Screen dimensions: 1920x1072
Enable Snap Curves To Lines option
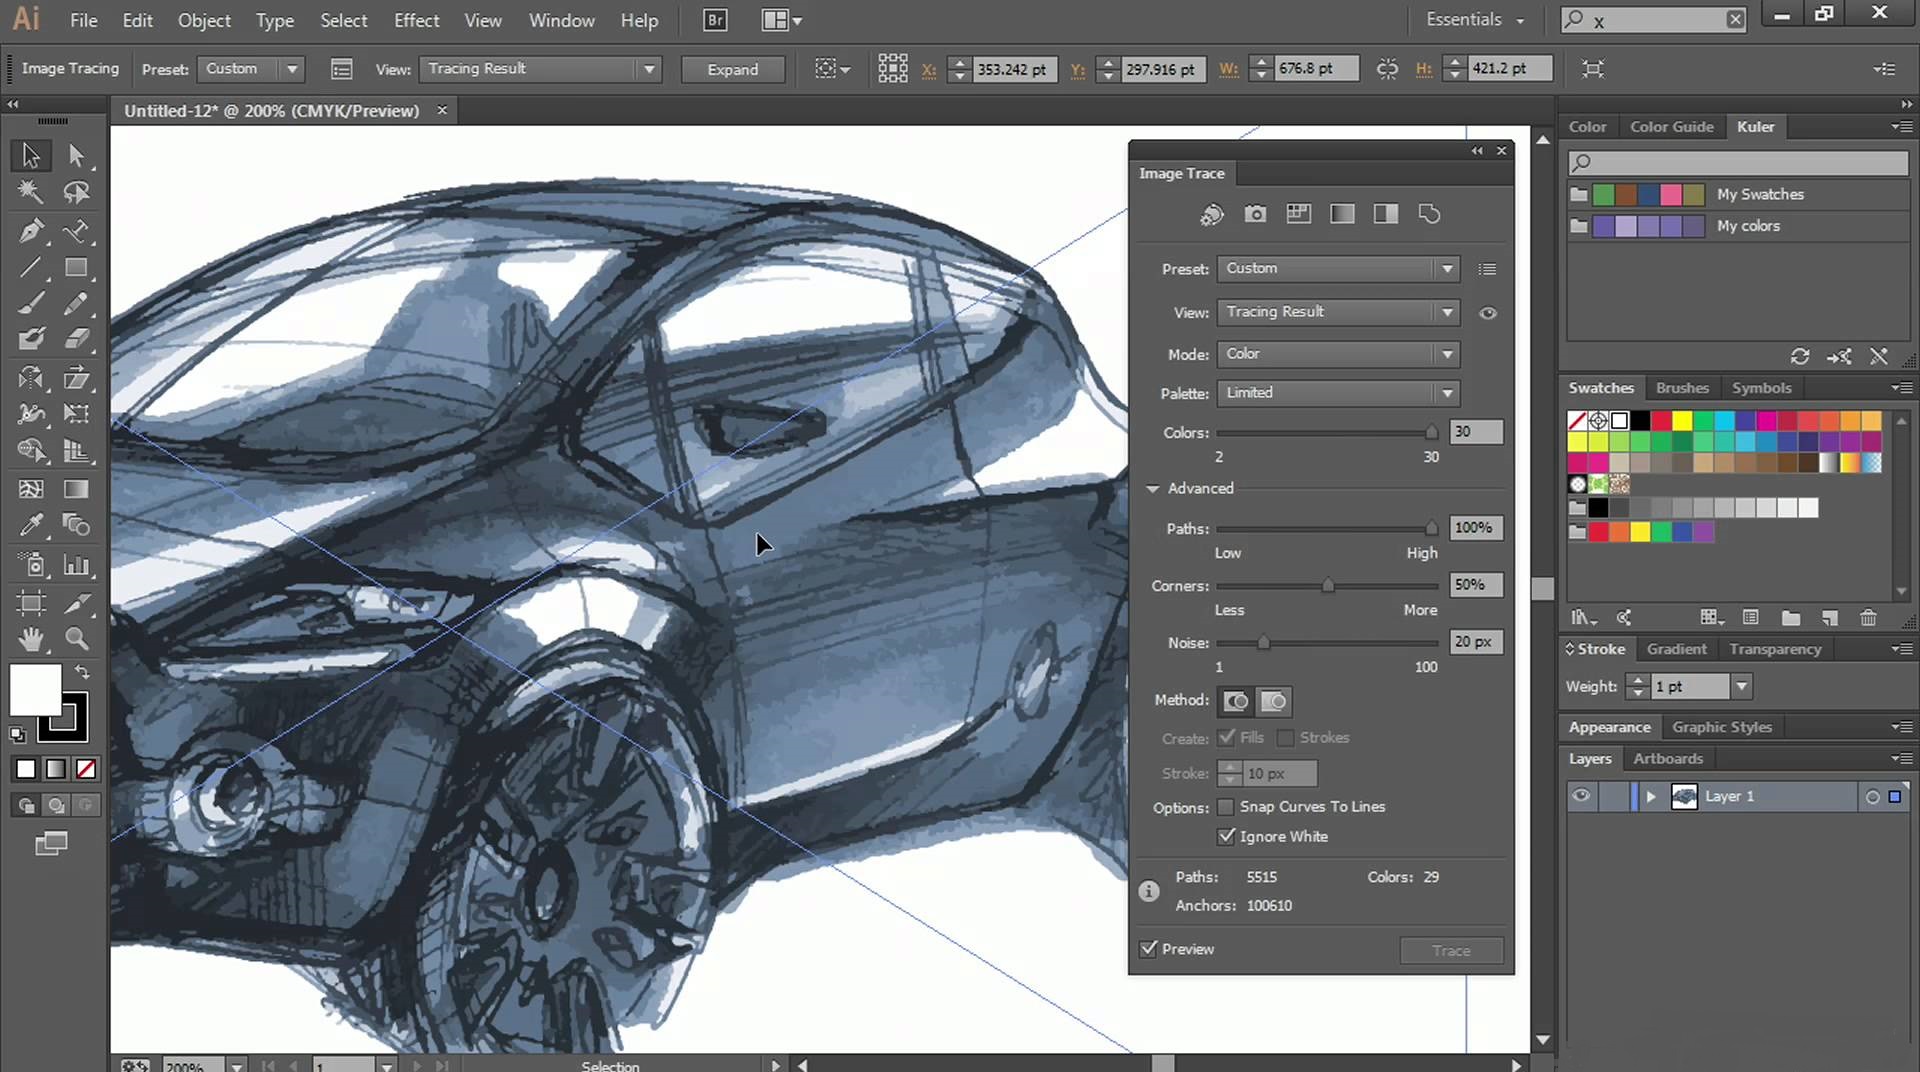(x=1226, y=807)
